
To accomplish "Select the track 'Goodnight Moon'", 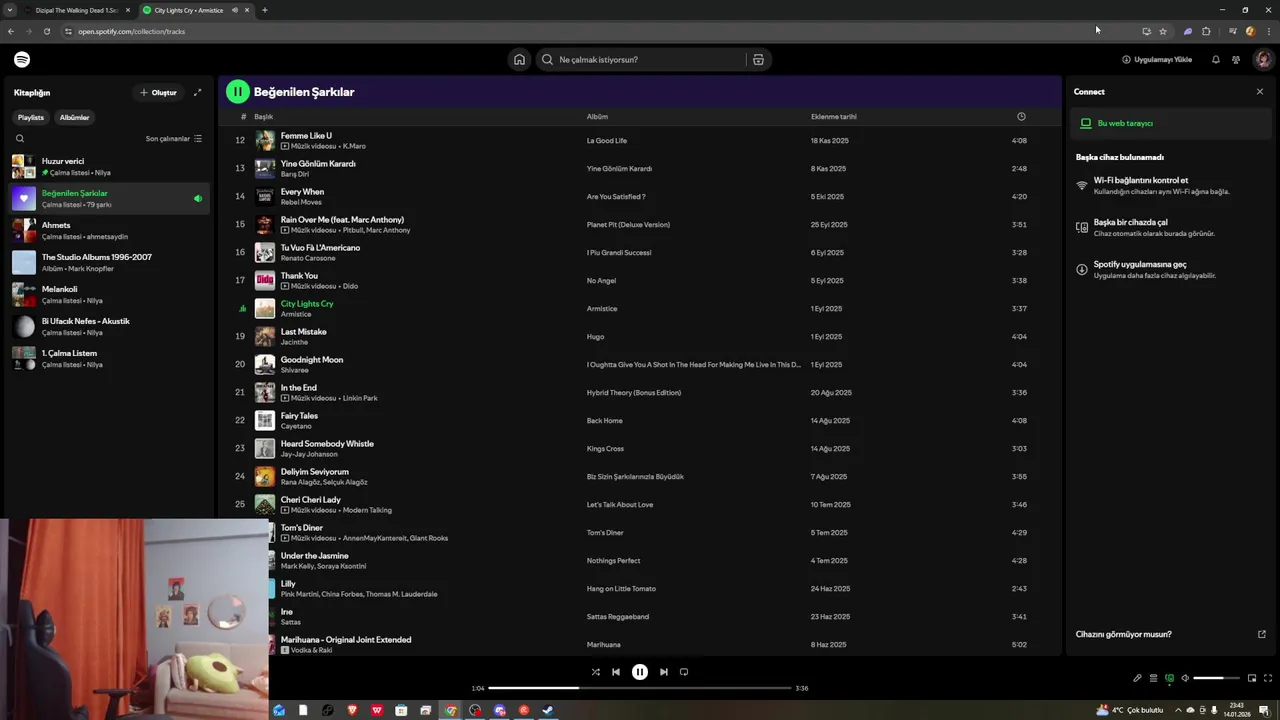I will pyautogui.click(x=312, y=360).
